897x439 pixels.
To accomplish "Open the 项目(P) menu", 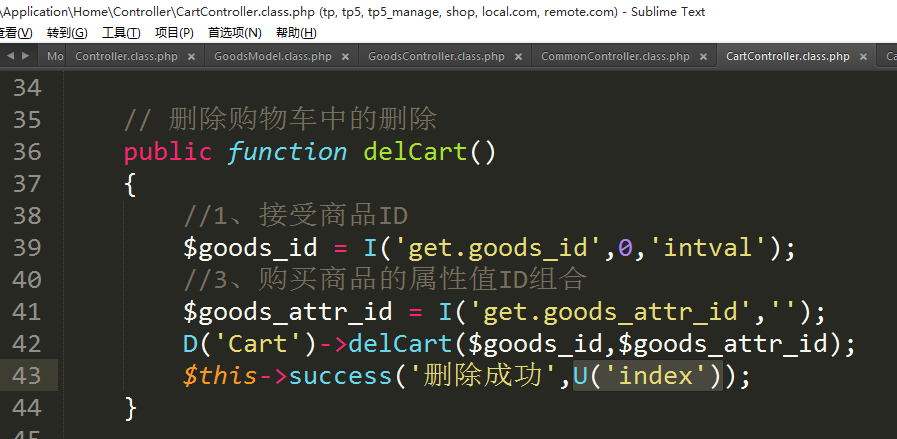I will pos(174,33).
